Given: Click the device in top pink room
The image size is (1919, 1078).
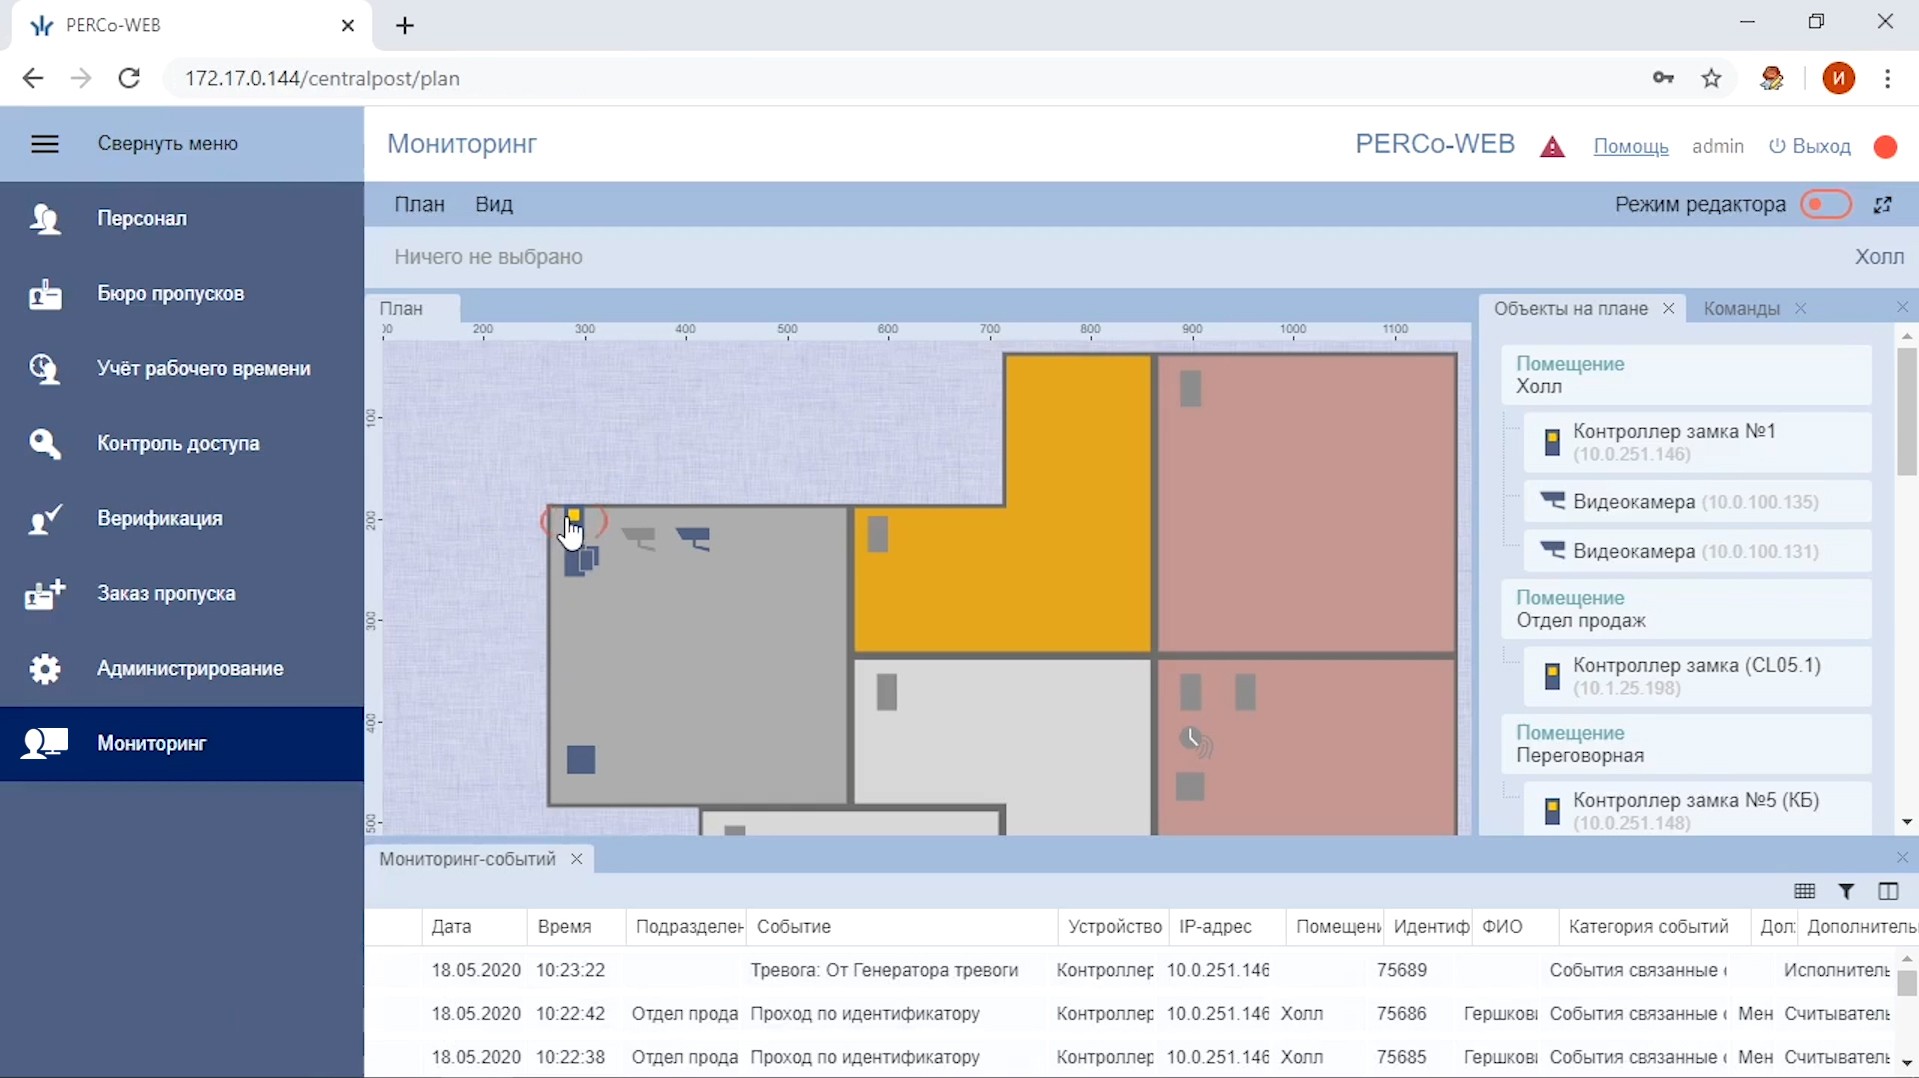Looking at the screenshot, I should [1190, 389].
